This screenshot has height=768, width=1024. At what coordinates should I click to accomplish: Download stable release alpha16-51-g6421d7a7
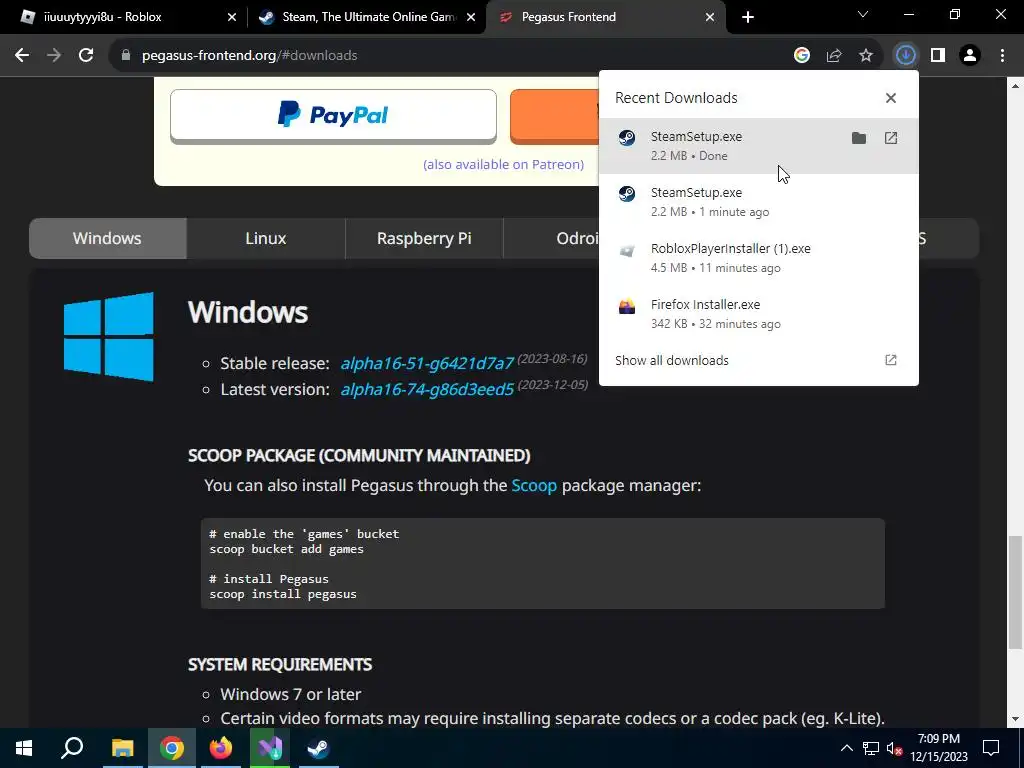(427, 363)
